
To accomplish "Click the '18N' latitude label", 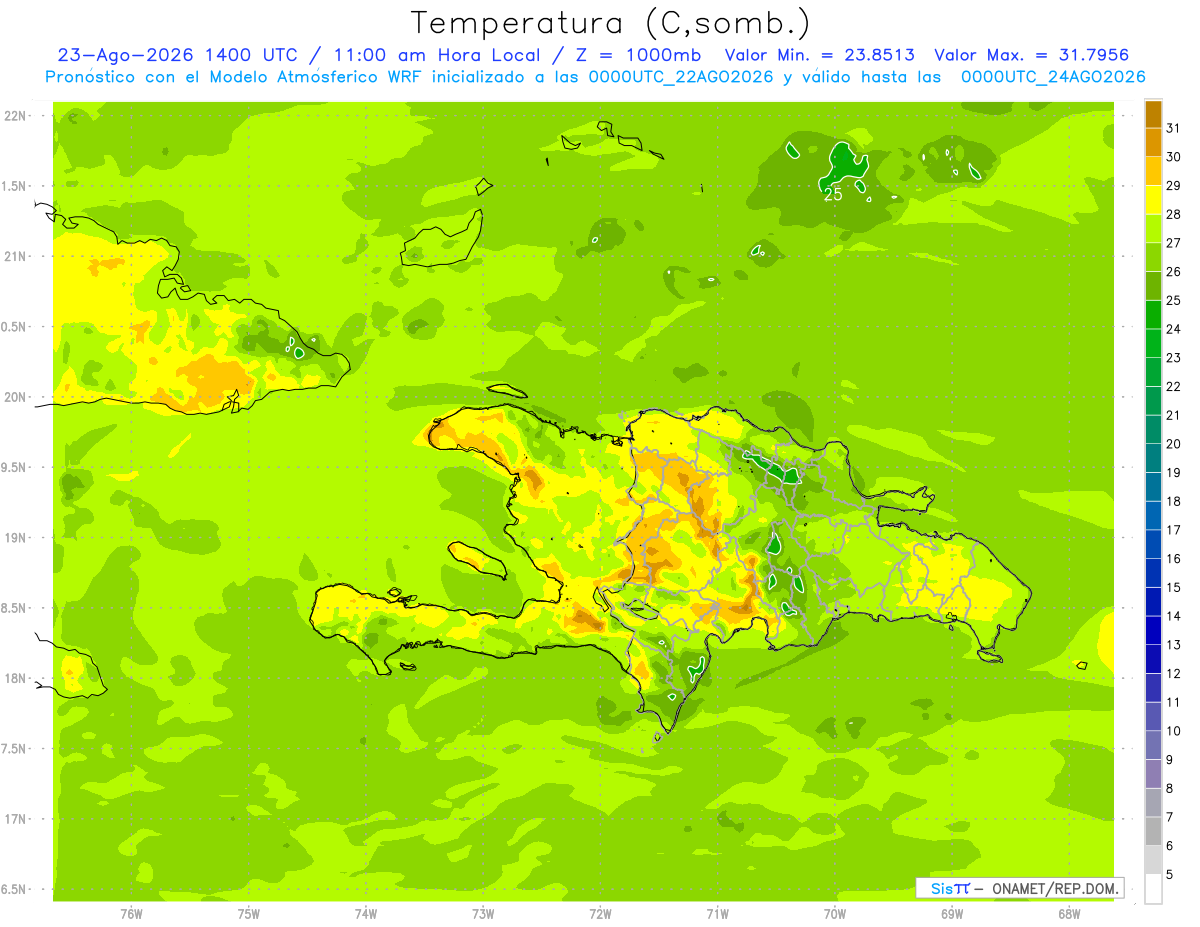I will click(15, 678).
